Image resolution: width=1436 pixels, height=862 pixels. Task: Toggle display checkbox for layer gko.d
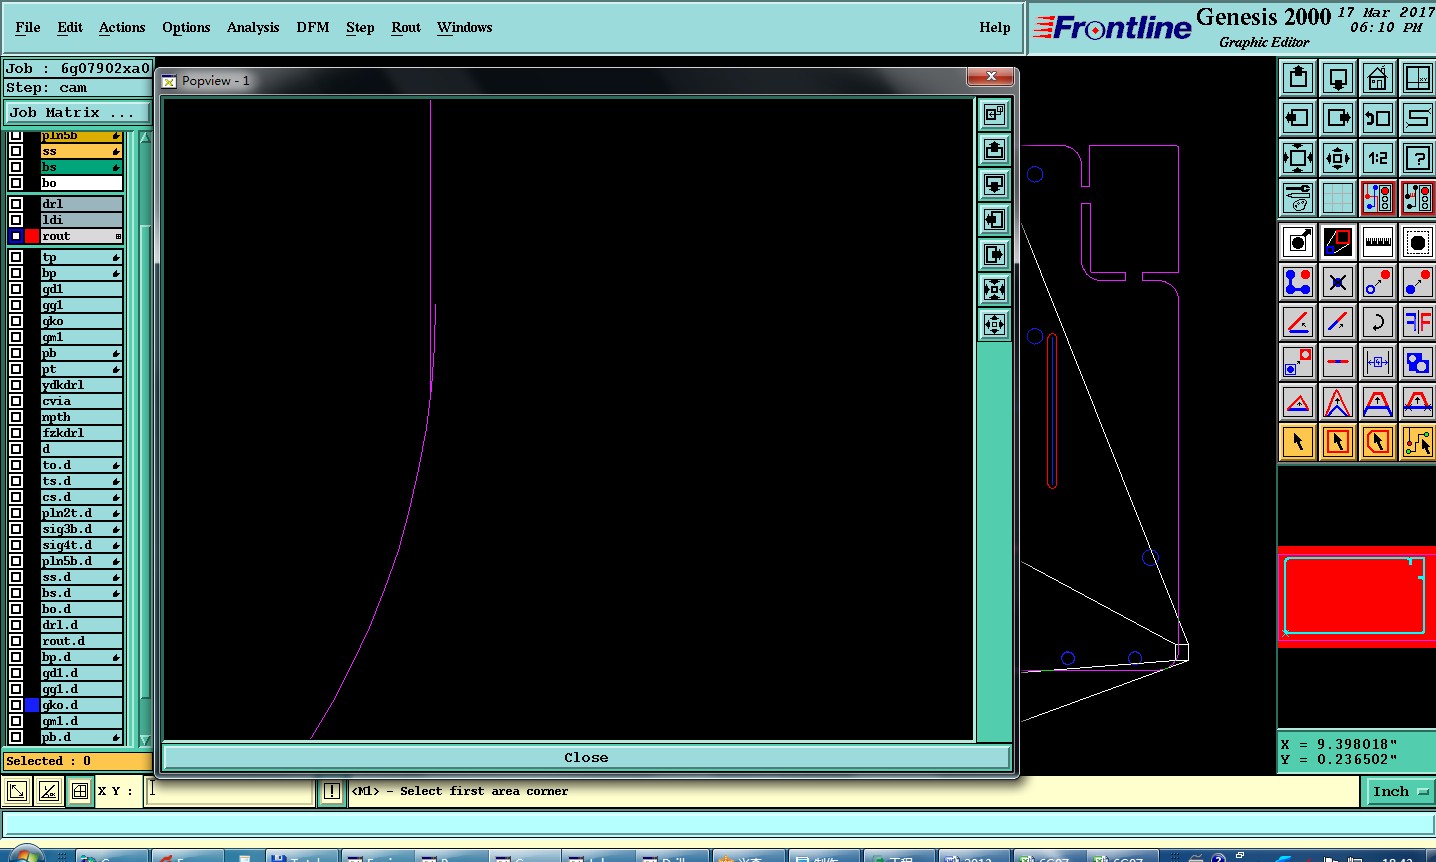[16, 705]
